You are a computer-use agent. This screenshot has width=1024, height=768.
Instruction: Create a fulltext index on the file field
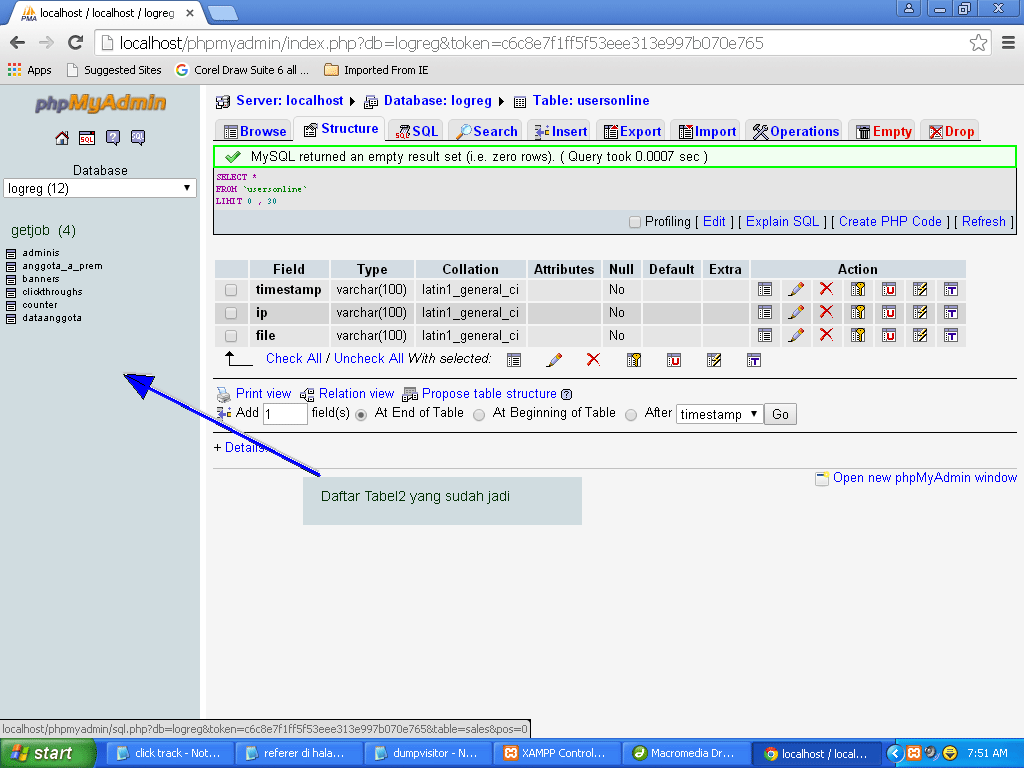pyautogui.click(x=950, y=334)
